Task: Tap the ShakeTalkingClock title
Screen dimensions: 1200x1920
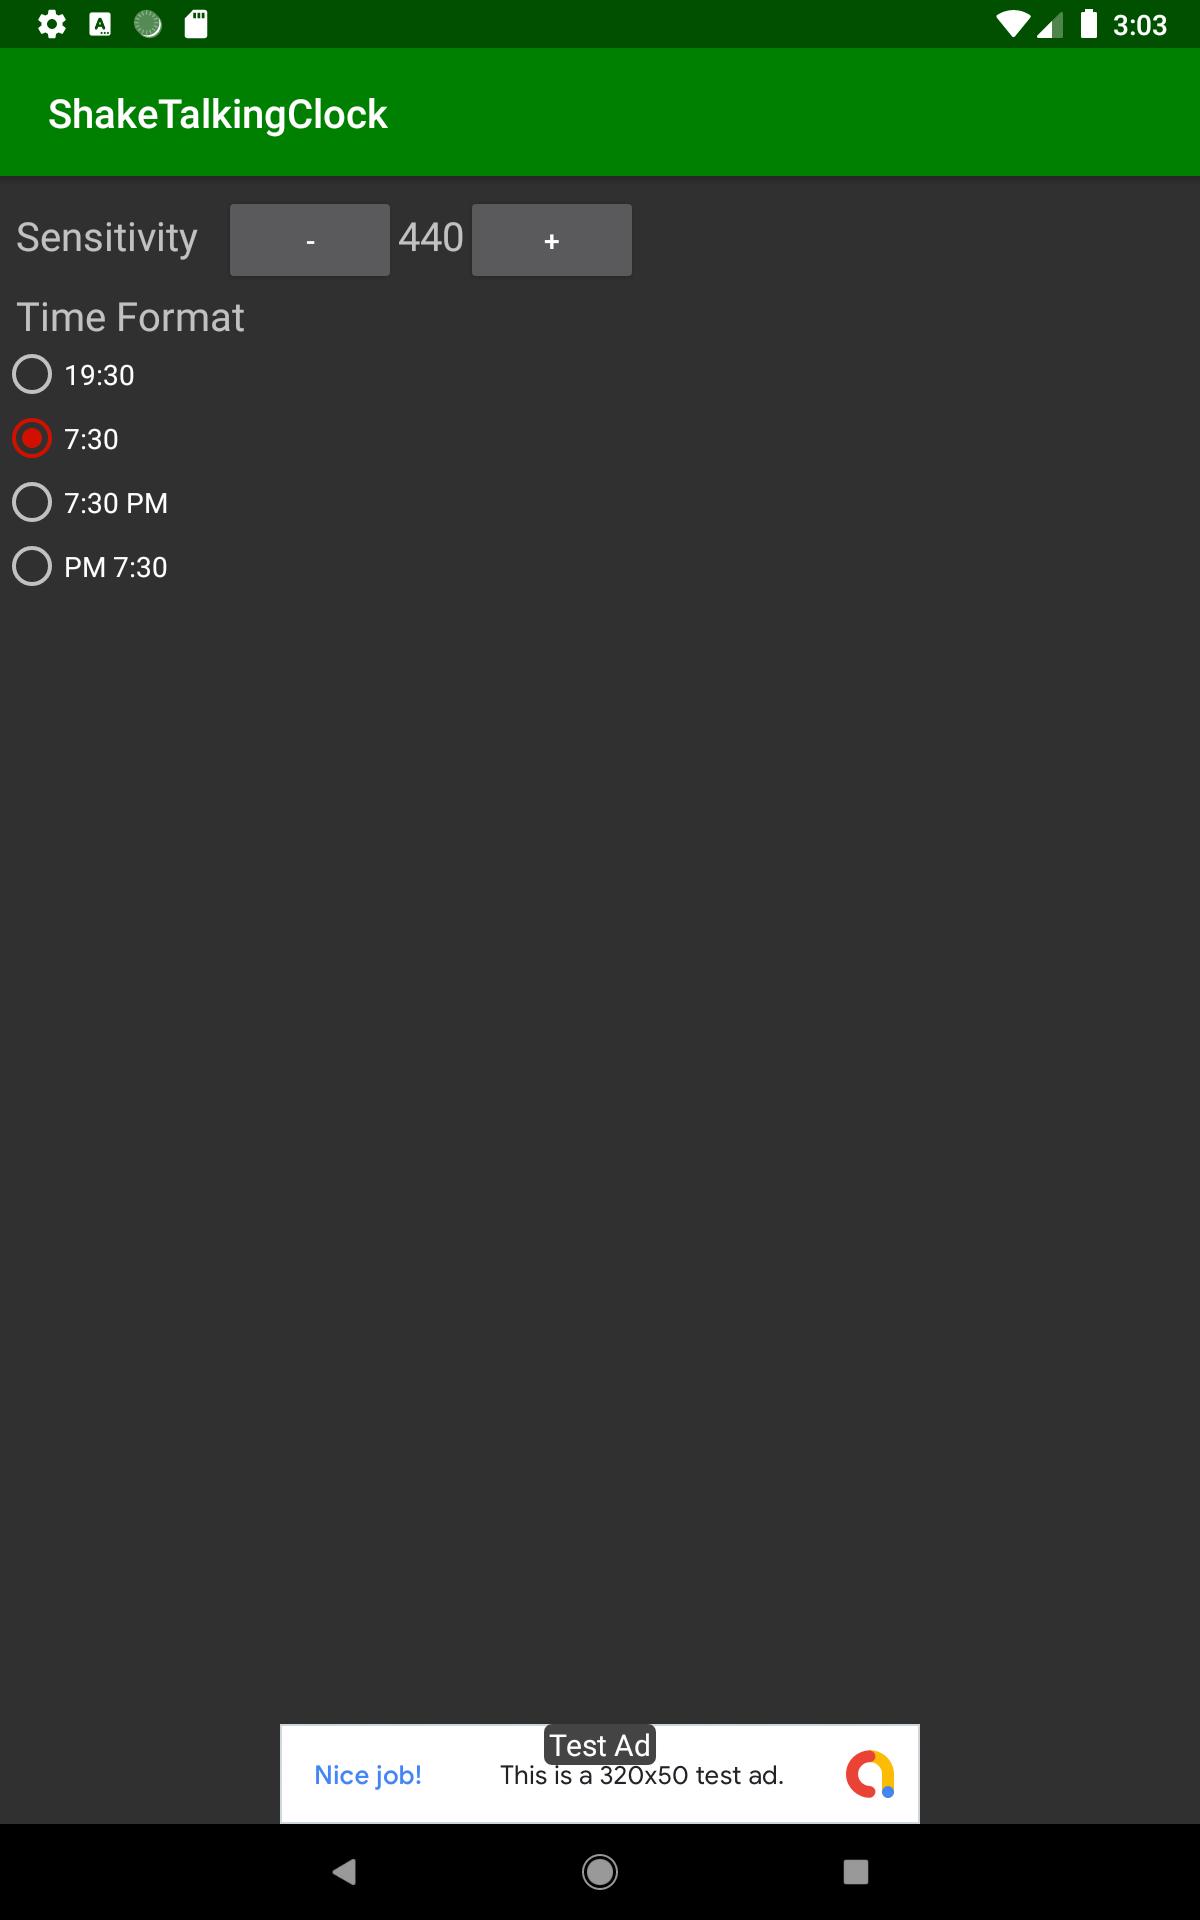Action: [x=218, y=114]
